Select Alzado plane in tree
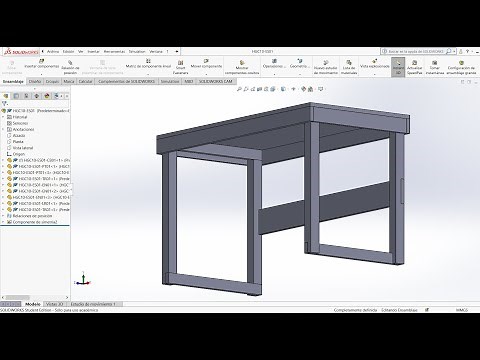Viewport: 480px width, 360px height. [x=19, y=136]
